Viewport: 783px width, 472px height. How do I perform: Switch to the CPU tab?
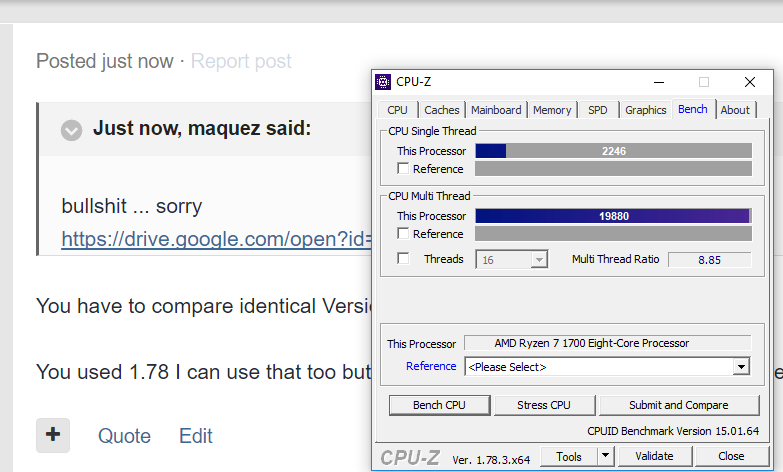click(x=397, y=110)
